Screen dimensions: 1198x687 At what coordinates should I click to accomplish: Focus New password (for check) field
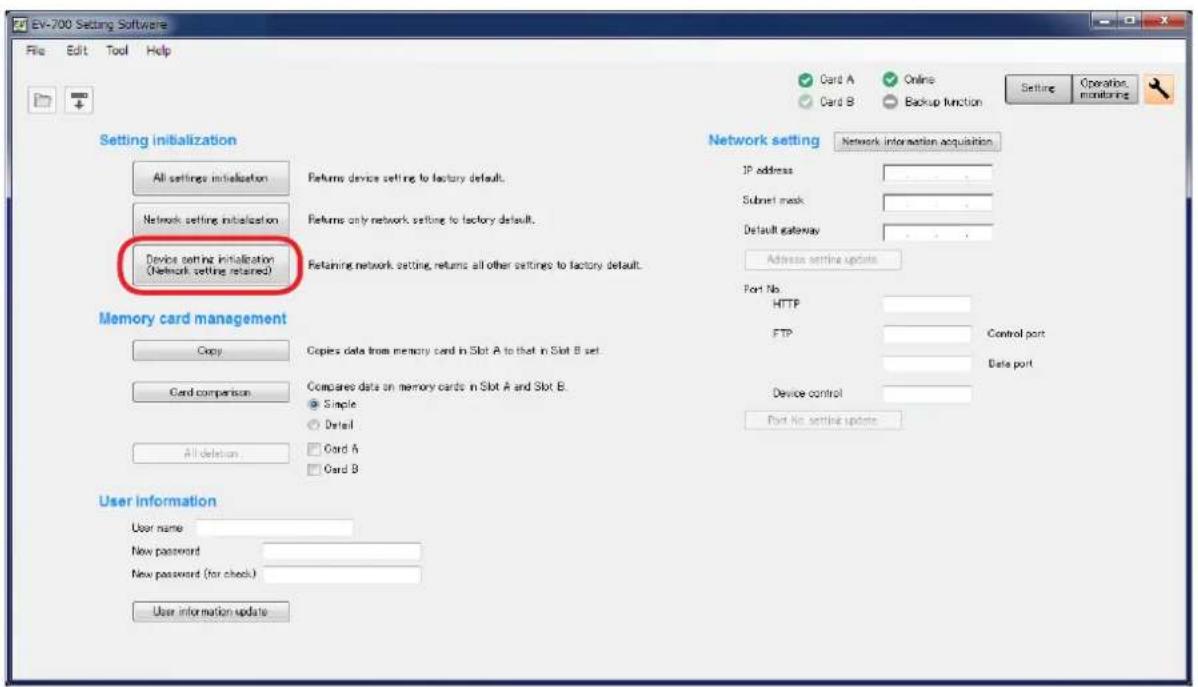click(342, 574)
